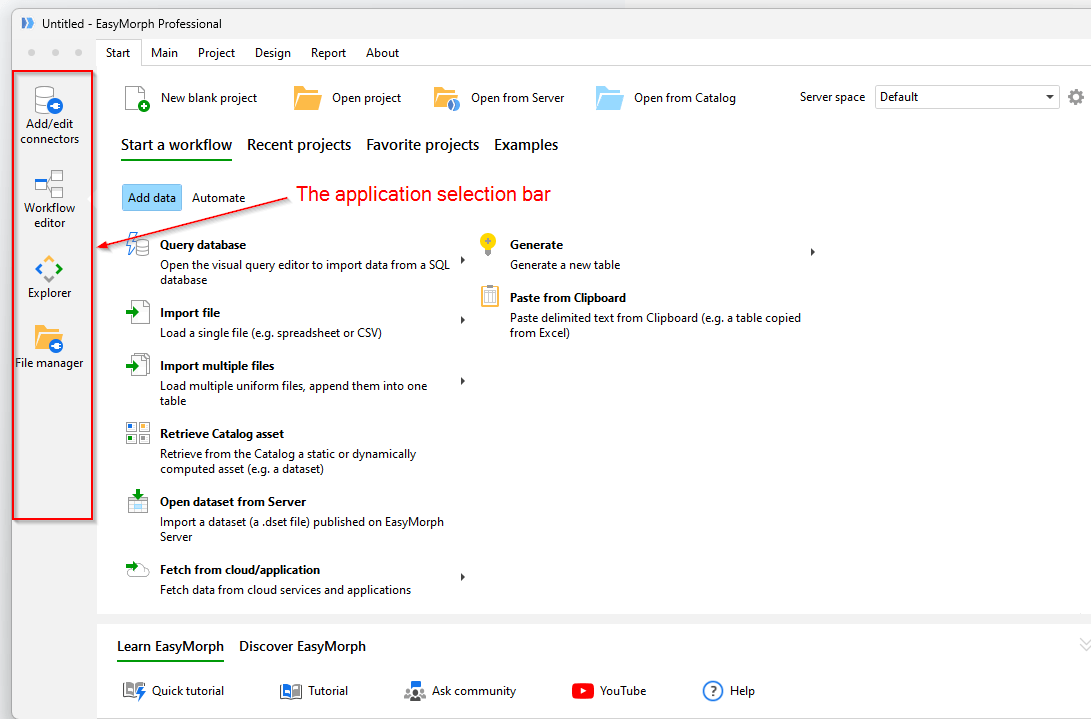Open the Design ribbon tab
The image size is (1091, 719).
(x=273, y=53)
